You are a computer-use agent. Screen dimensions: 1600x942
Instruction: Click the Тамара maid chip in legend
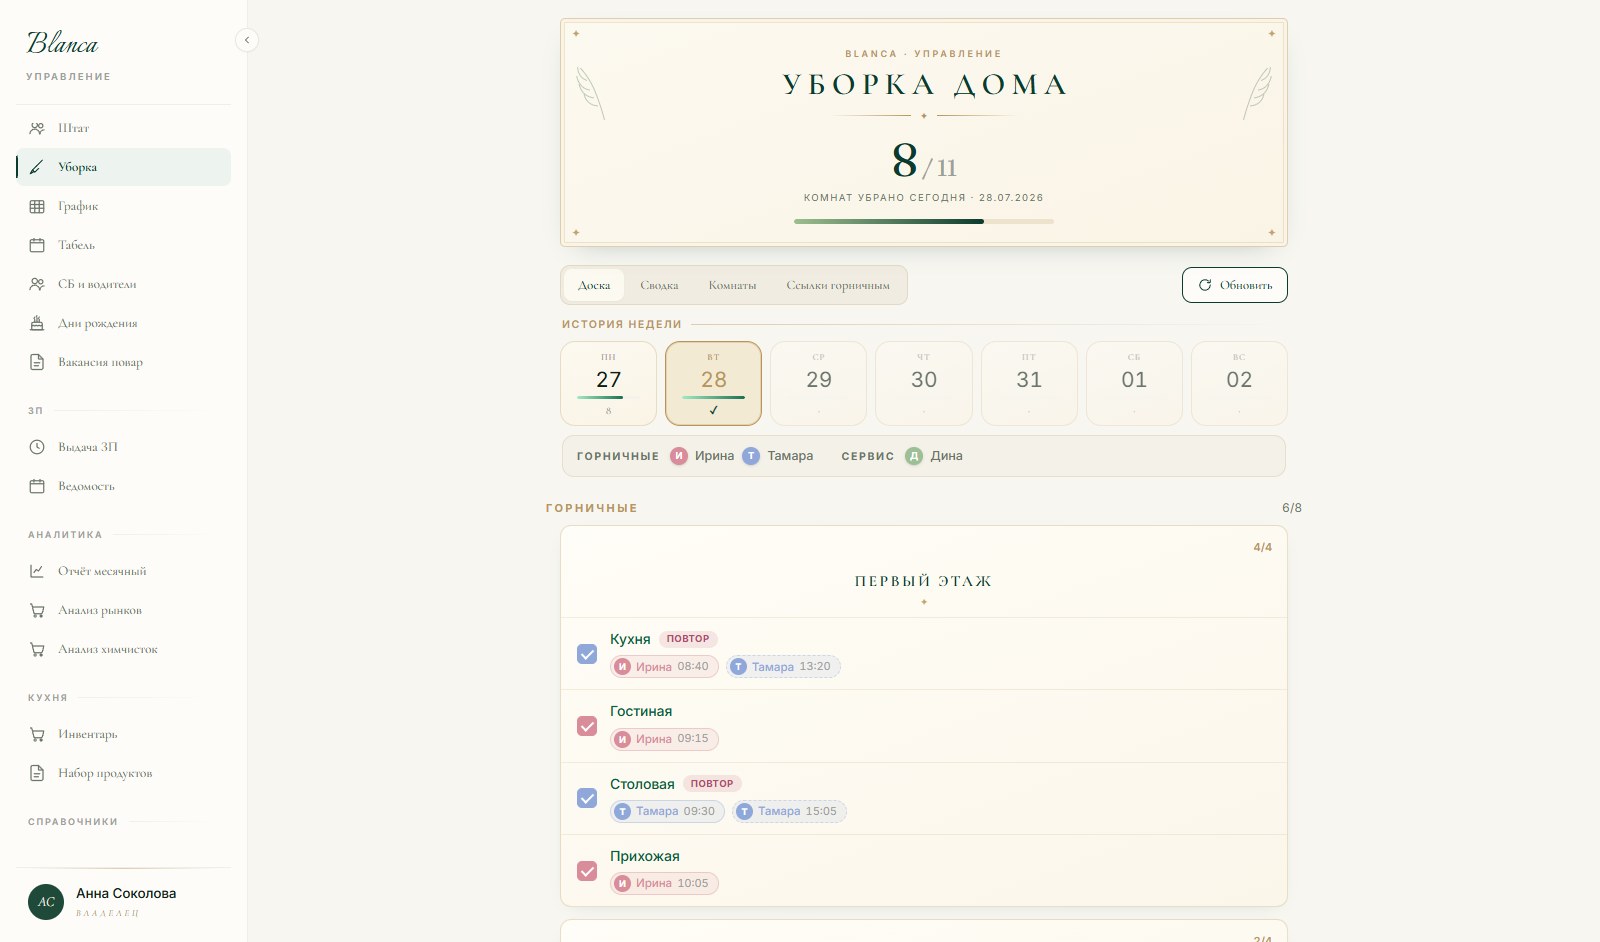[x=777, y=456]
